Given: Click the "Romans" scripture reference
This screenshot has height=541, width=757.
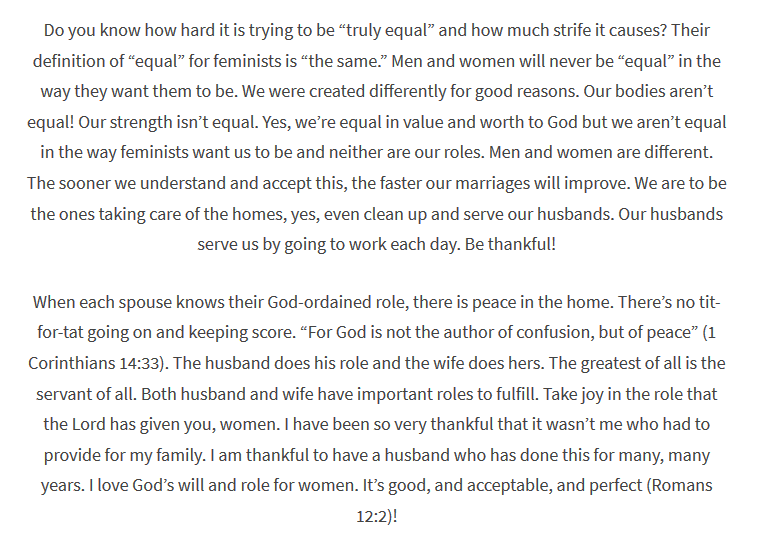Looking at the screenshot, I should click(x=682, y=485).
